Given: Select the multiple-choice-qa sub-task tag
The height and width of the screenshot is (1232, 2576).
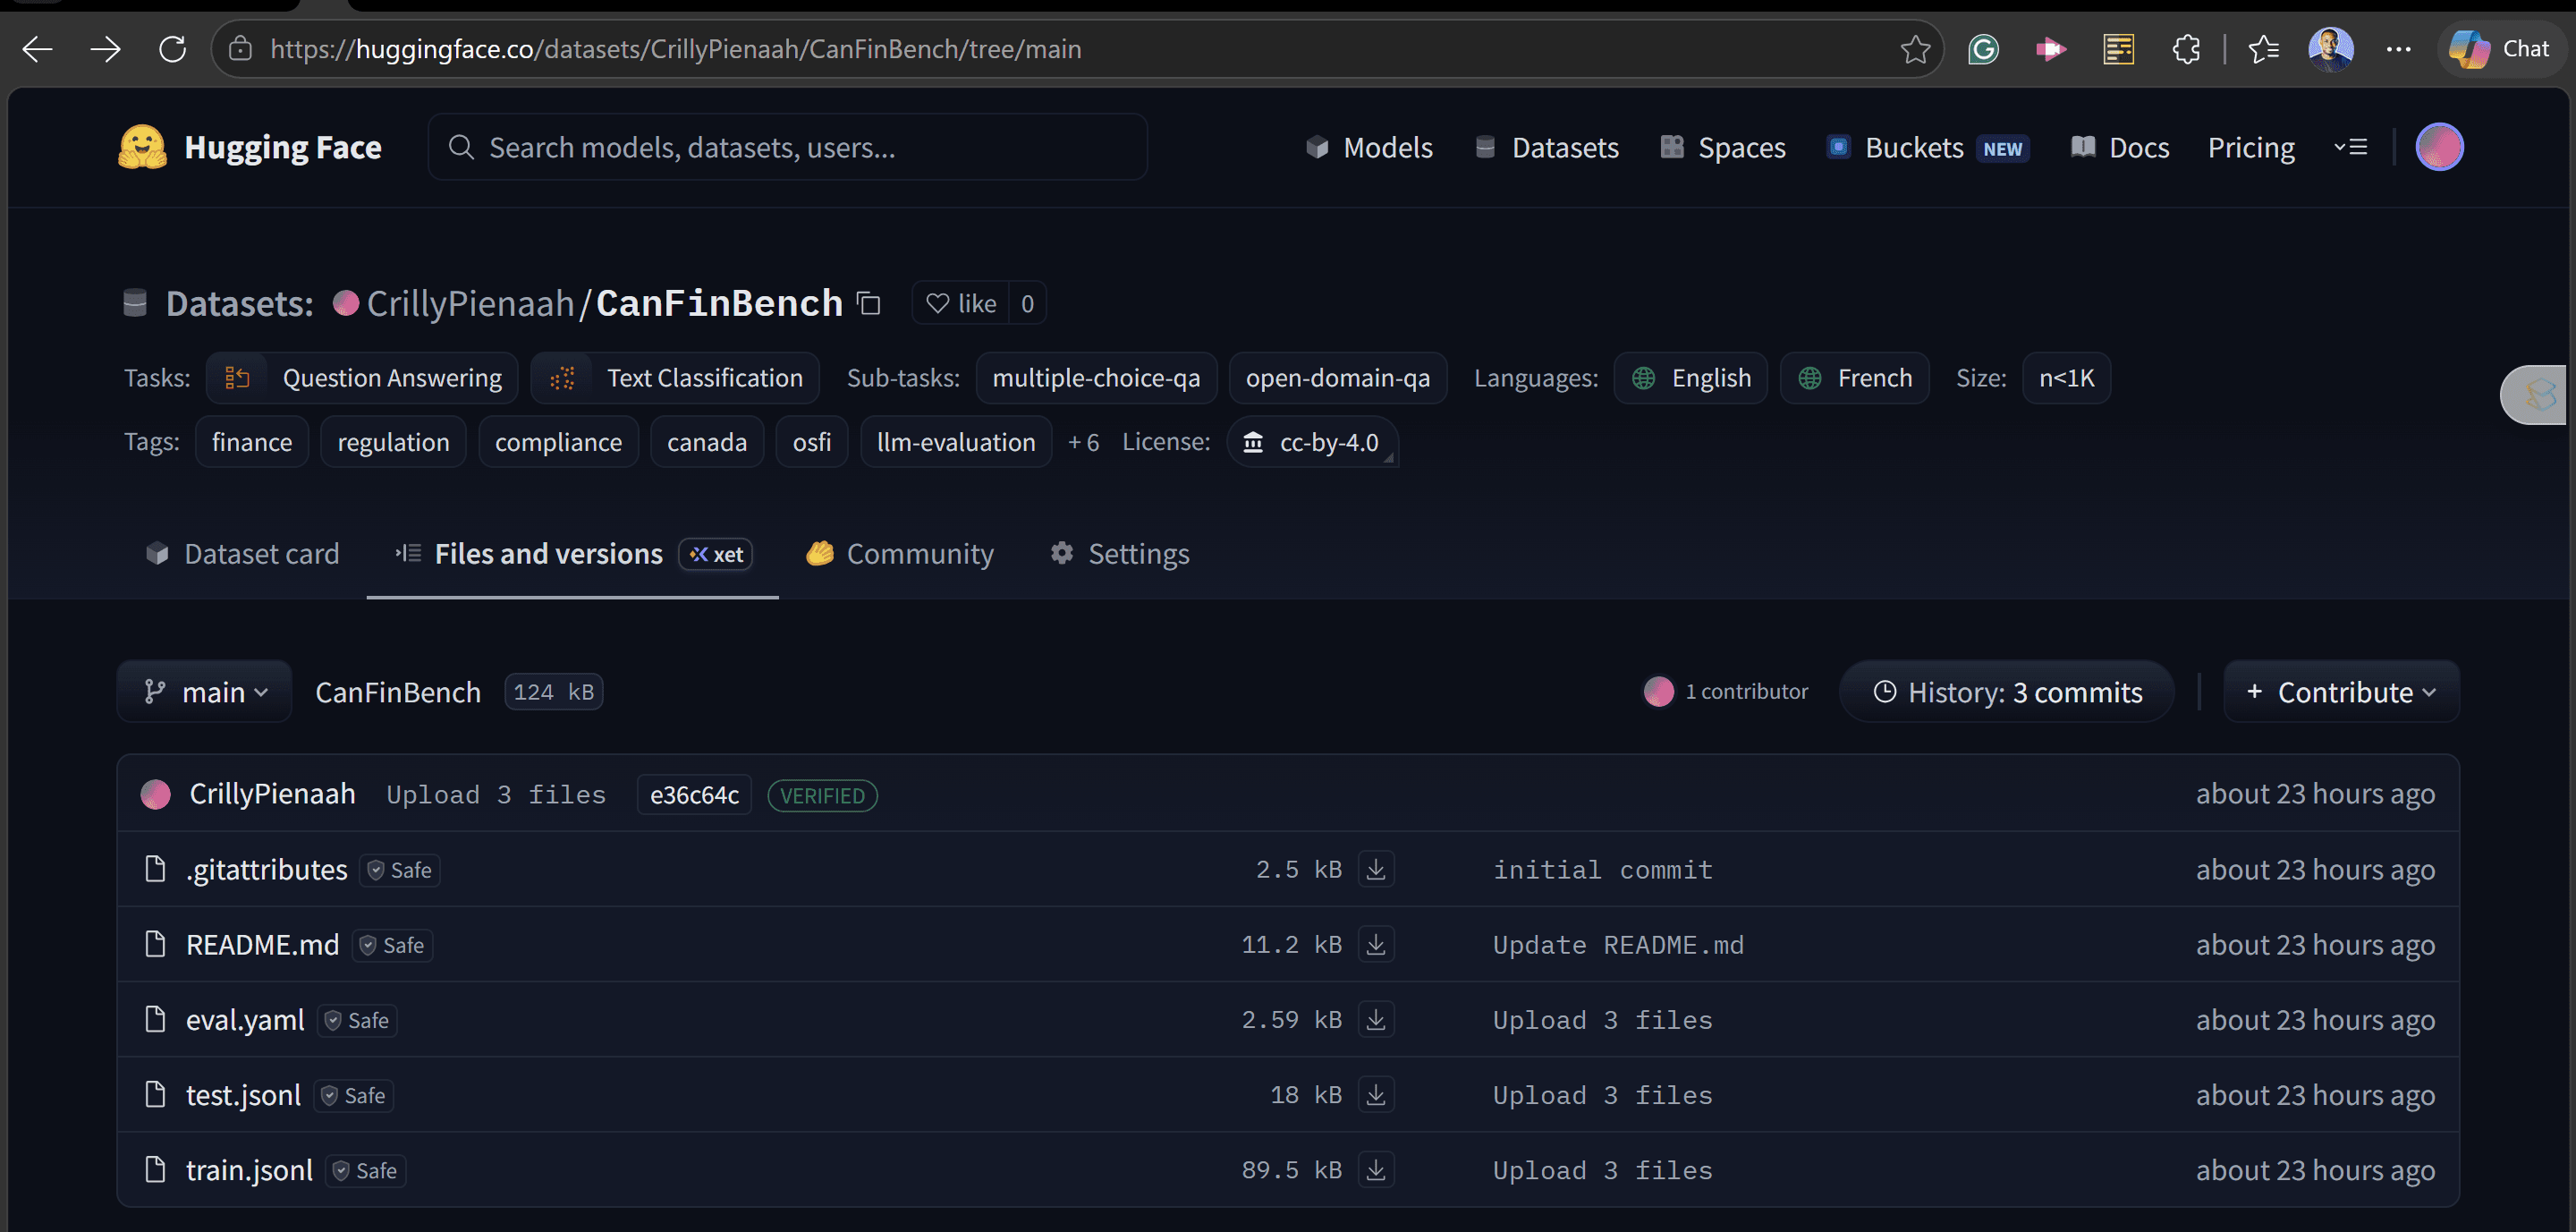Looking at the screenshot, I should pyautogui.click(x=1096, y=378).
